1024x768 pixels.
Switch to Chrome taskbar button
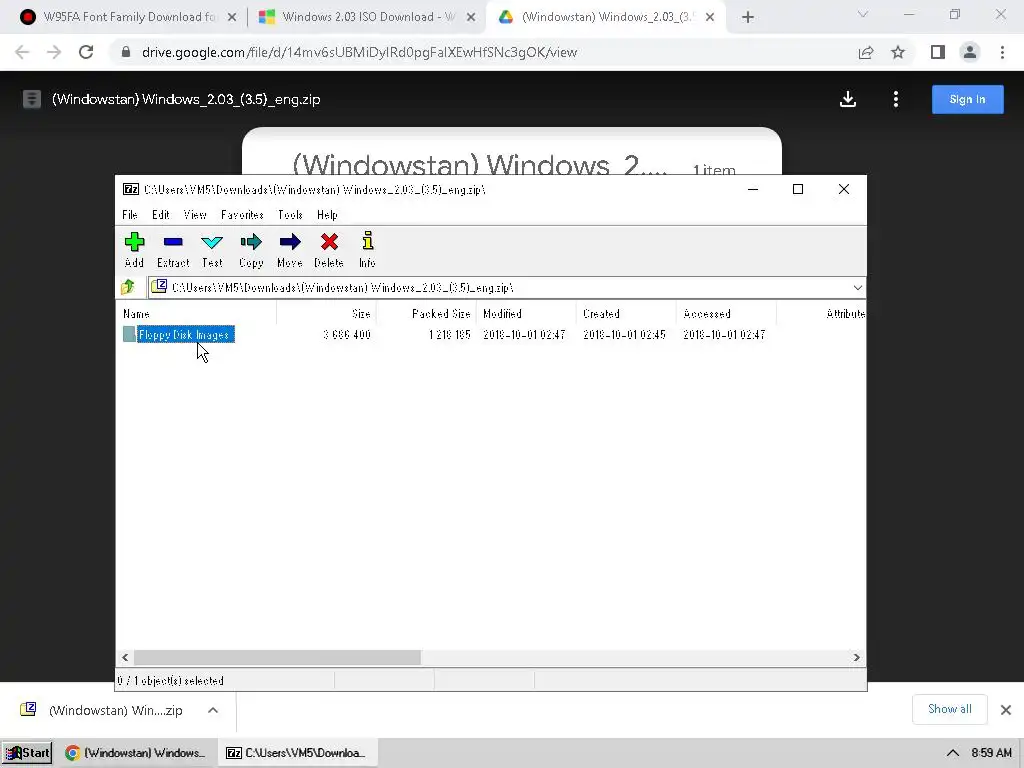(x=136, y=753)
